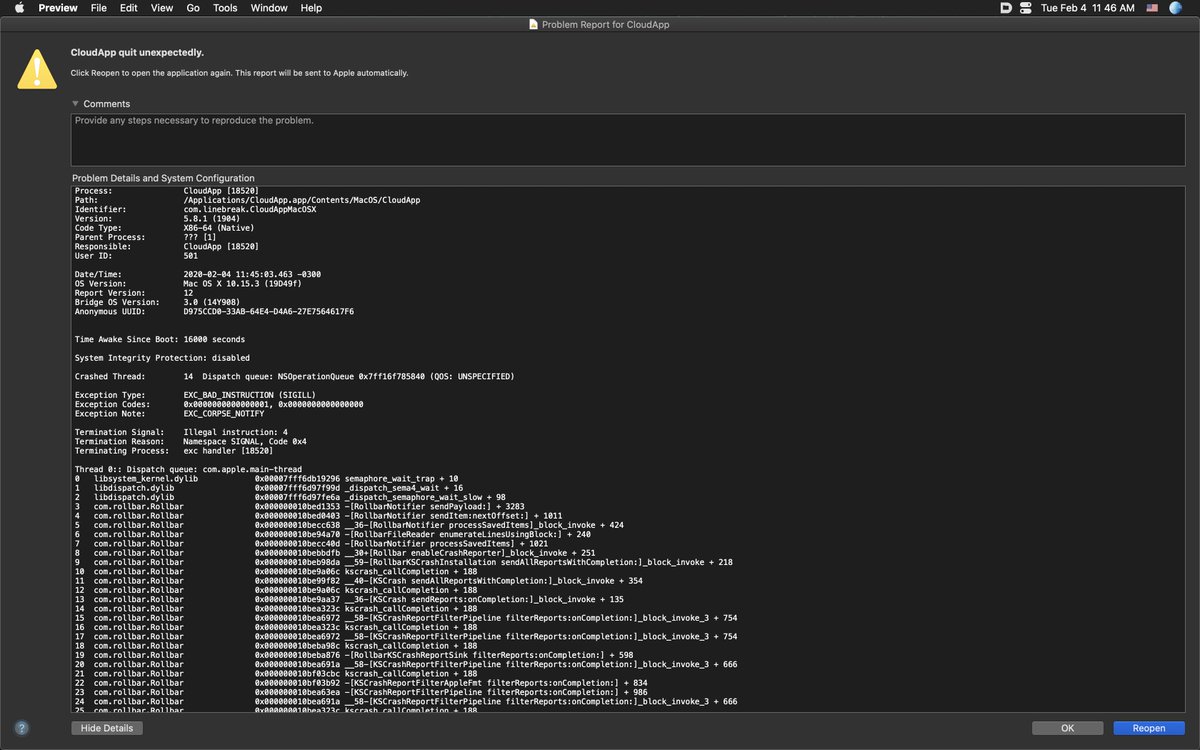Click the Thread 0 main-thread header line
This screenshot has width=1200, height=750.
187,469
